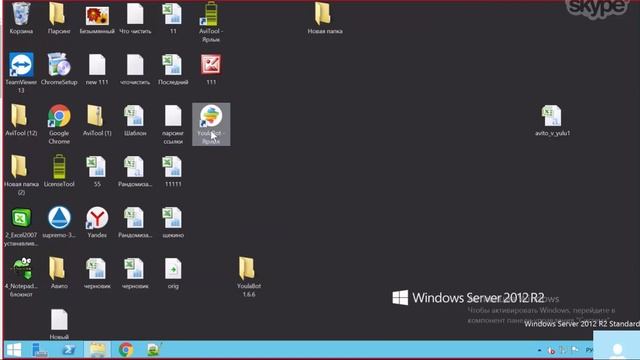
Task: Select the red 111 icon
Action: [x=211, y=69]
